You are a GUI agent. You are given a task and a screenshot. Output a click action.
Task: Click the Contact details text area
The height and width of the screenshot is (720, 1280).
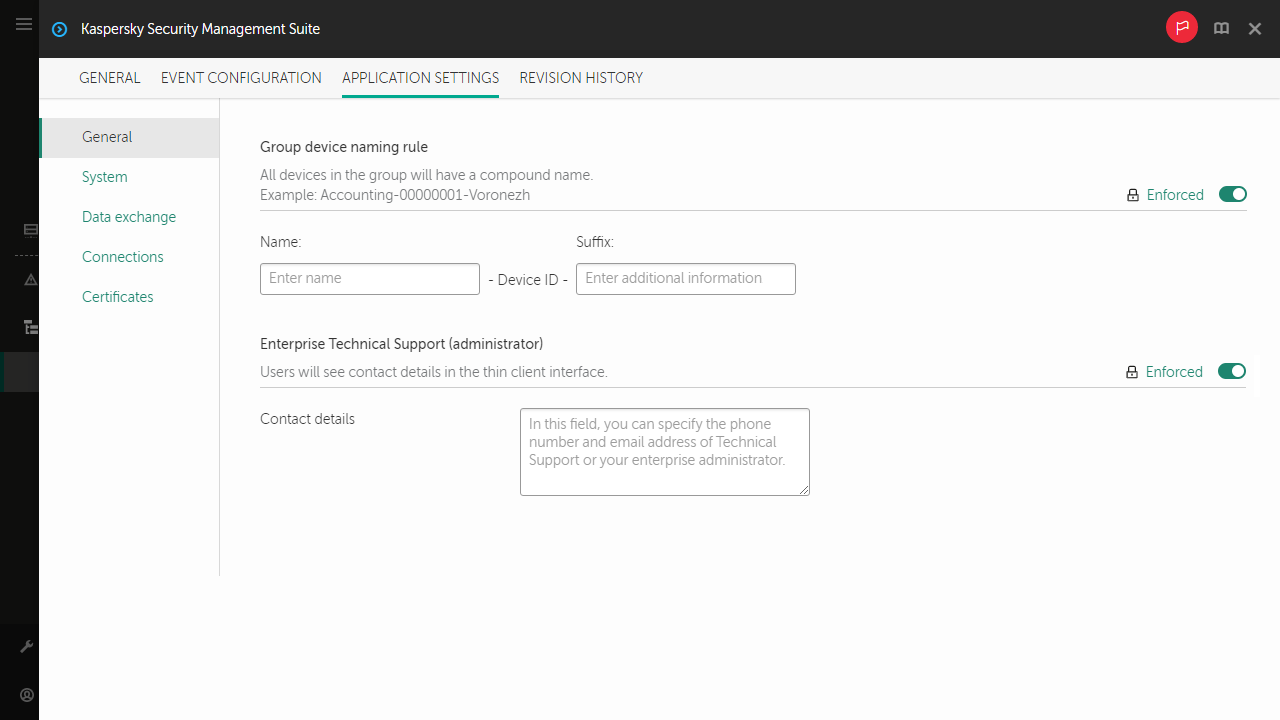[x=664, y=451]
